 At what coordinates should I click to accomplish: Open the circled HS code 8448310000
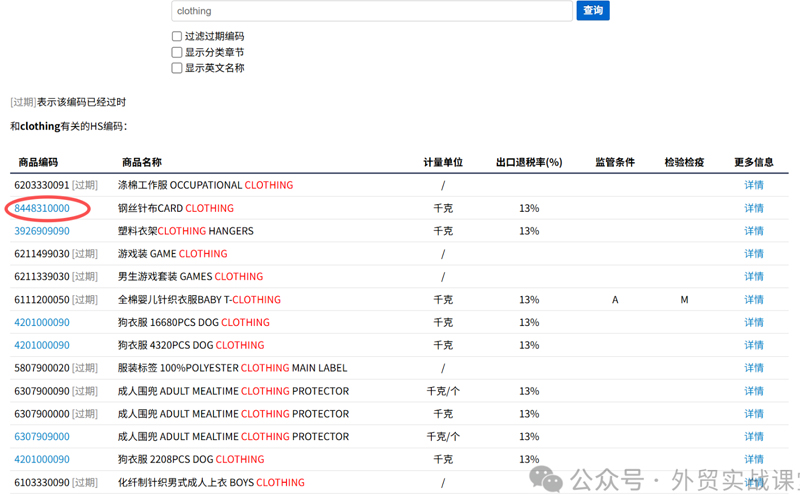pyautogui.click(x=42, y=208)
